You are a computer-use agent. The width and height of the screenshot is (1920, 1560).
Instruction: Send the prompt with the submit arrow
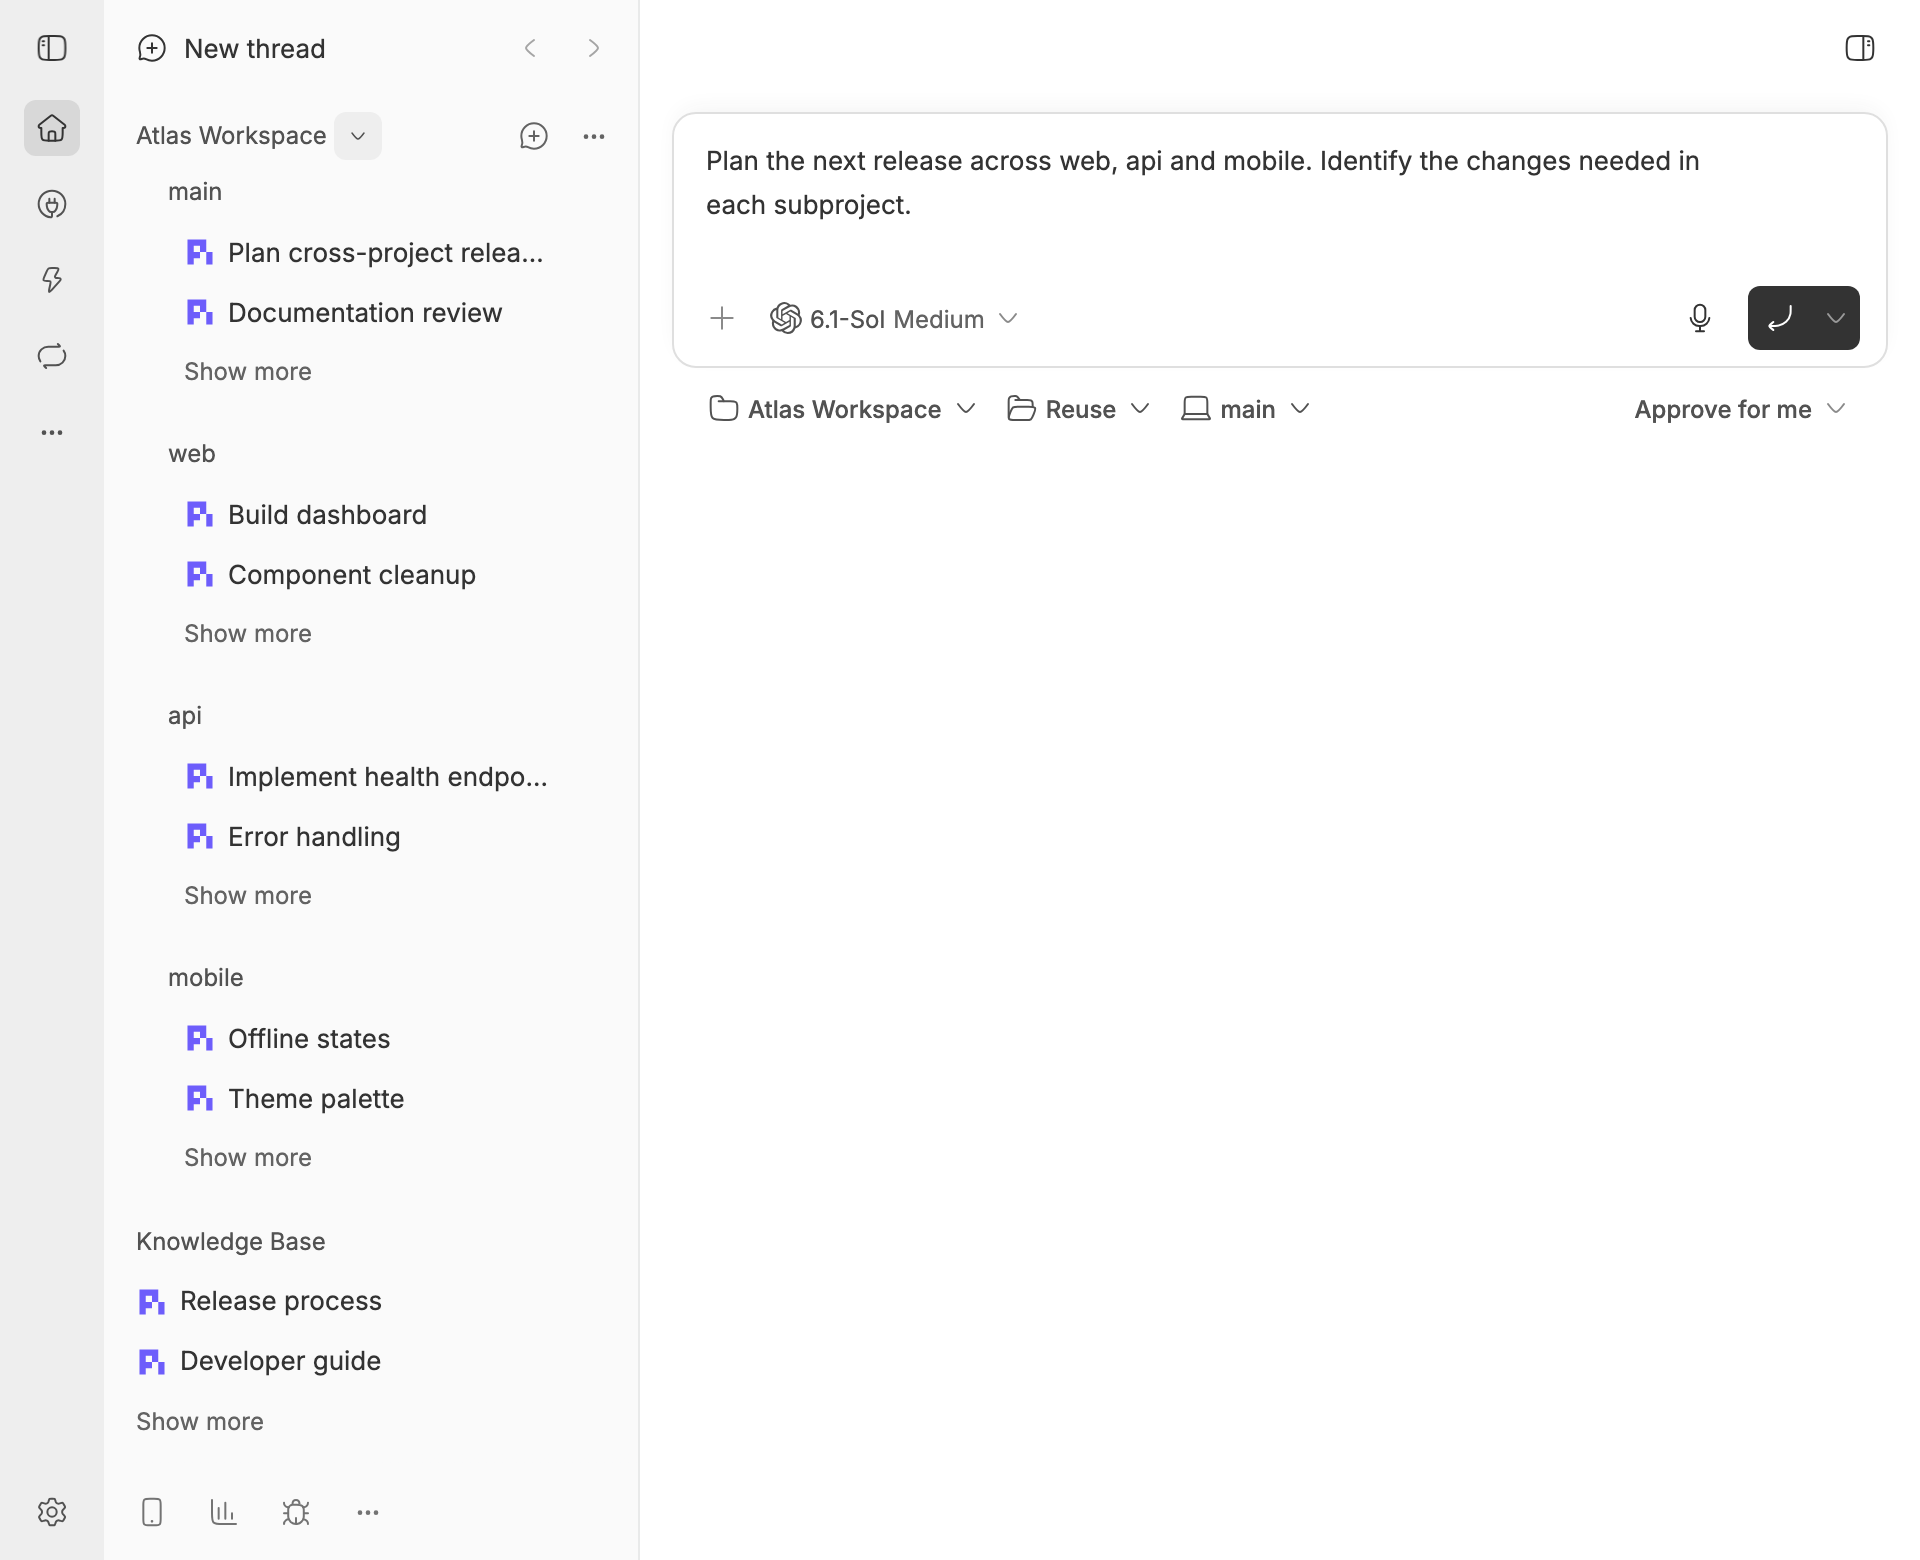[1780, 318]
